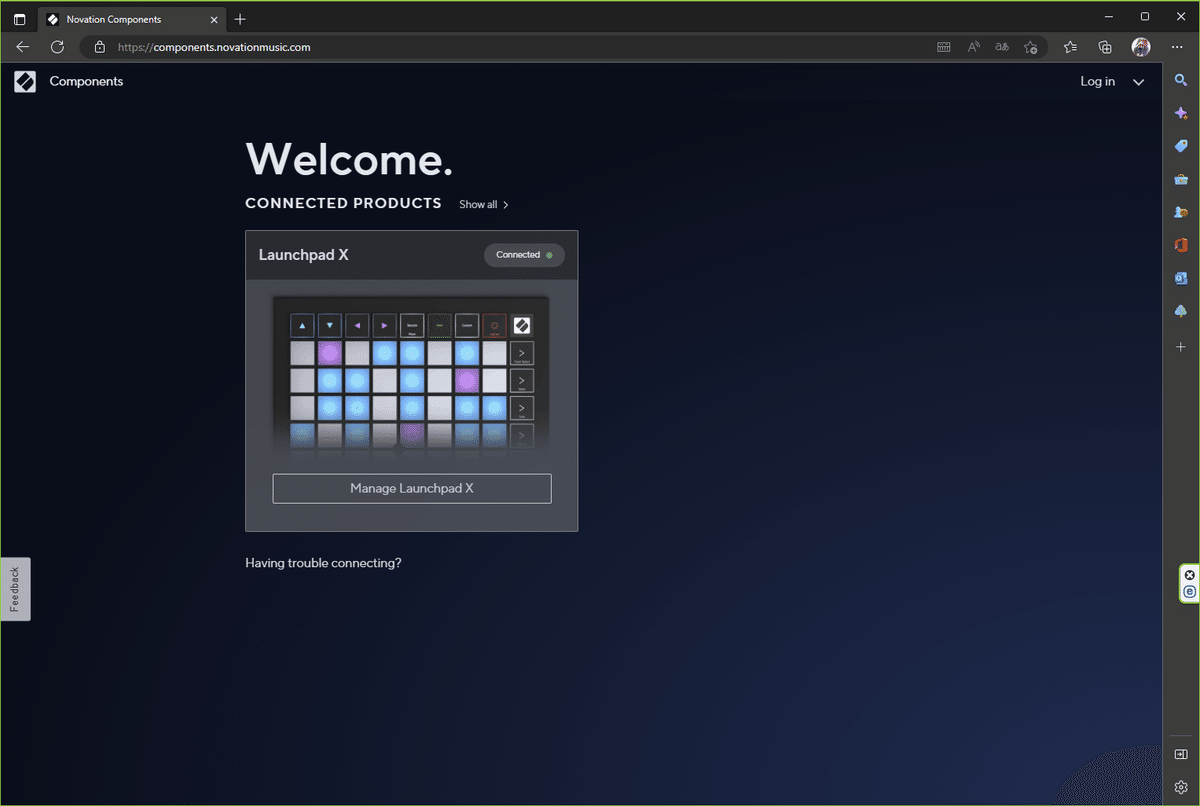Open the Favorites list

point(1071,47)
